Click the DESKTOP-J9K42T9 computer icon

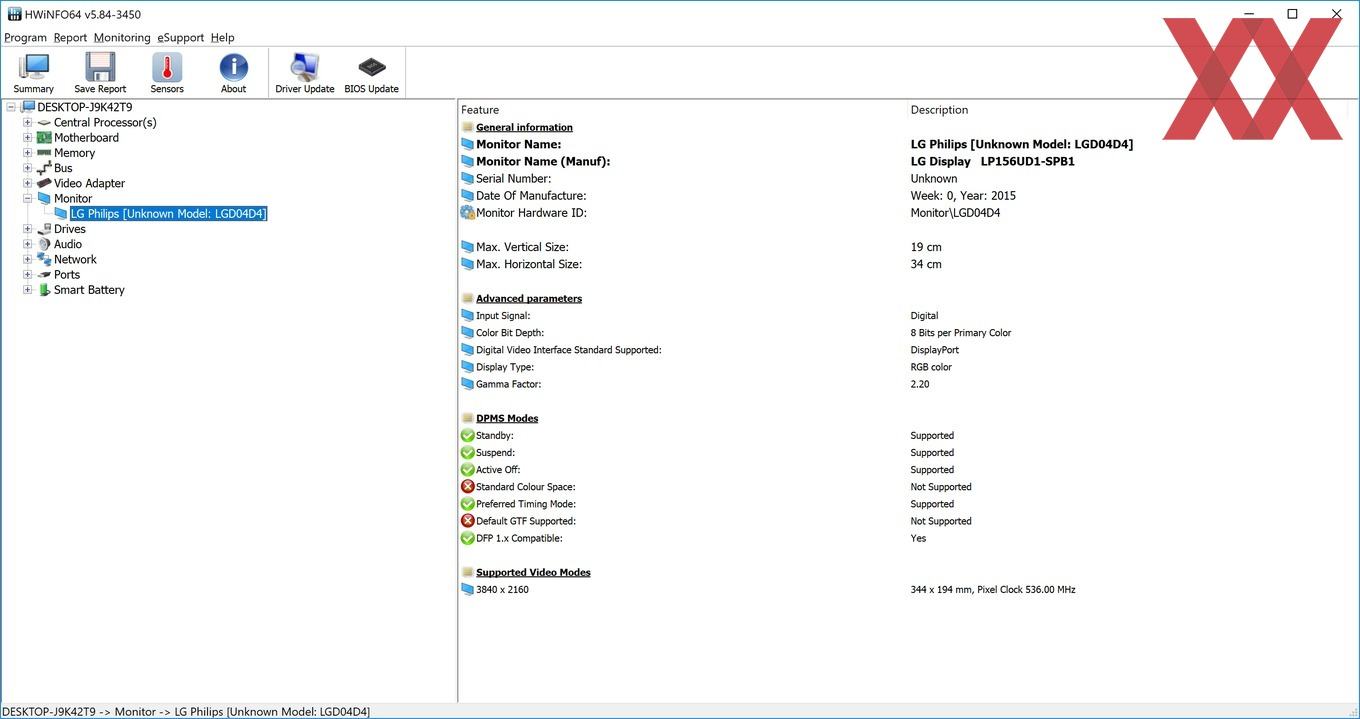tap(28, 107)
